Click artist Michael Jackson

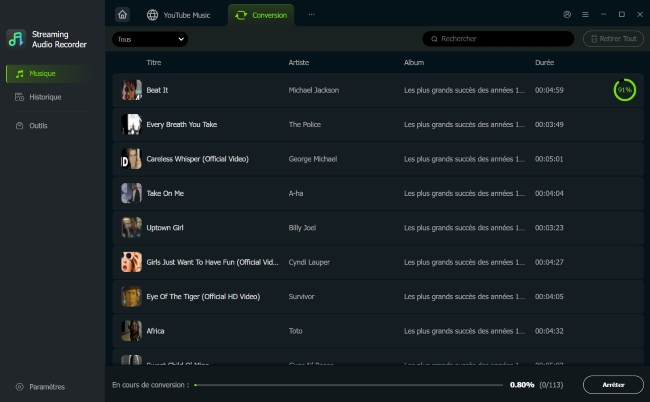click(x=314, y=90)
